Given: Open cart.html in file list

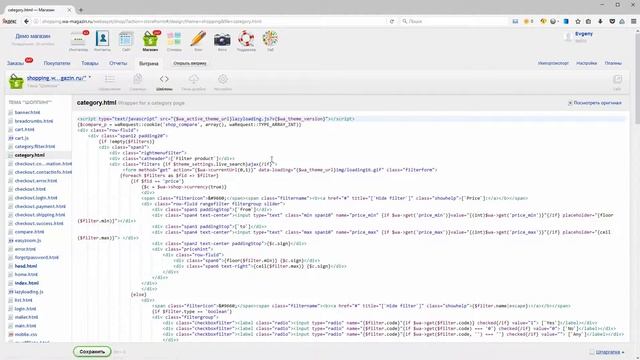Looking at the screenshot, I should pos(24,129).
